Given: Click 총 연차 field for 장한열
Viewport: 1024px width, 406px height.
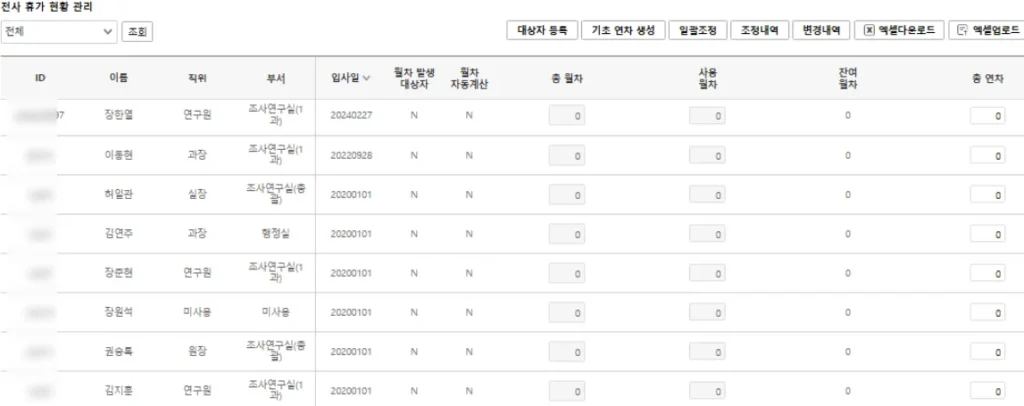Looking at the screenshot, I should click(988, 116).
